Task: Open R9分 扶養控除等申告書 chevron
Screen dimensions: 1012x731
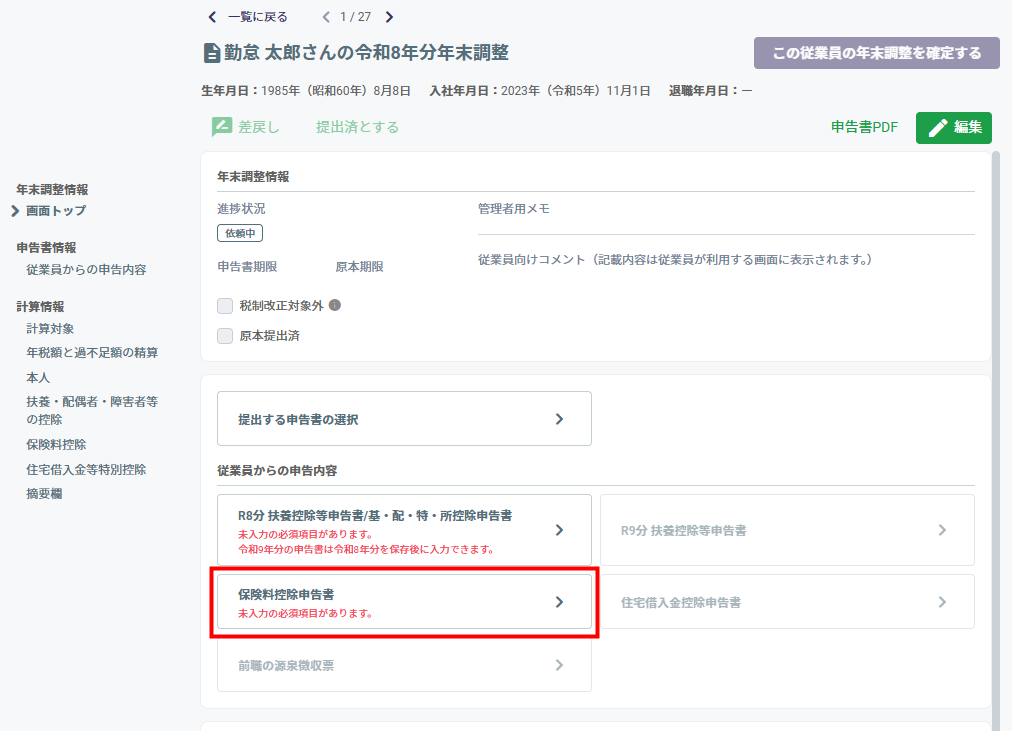Action: pos(942,530)
